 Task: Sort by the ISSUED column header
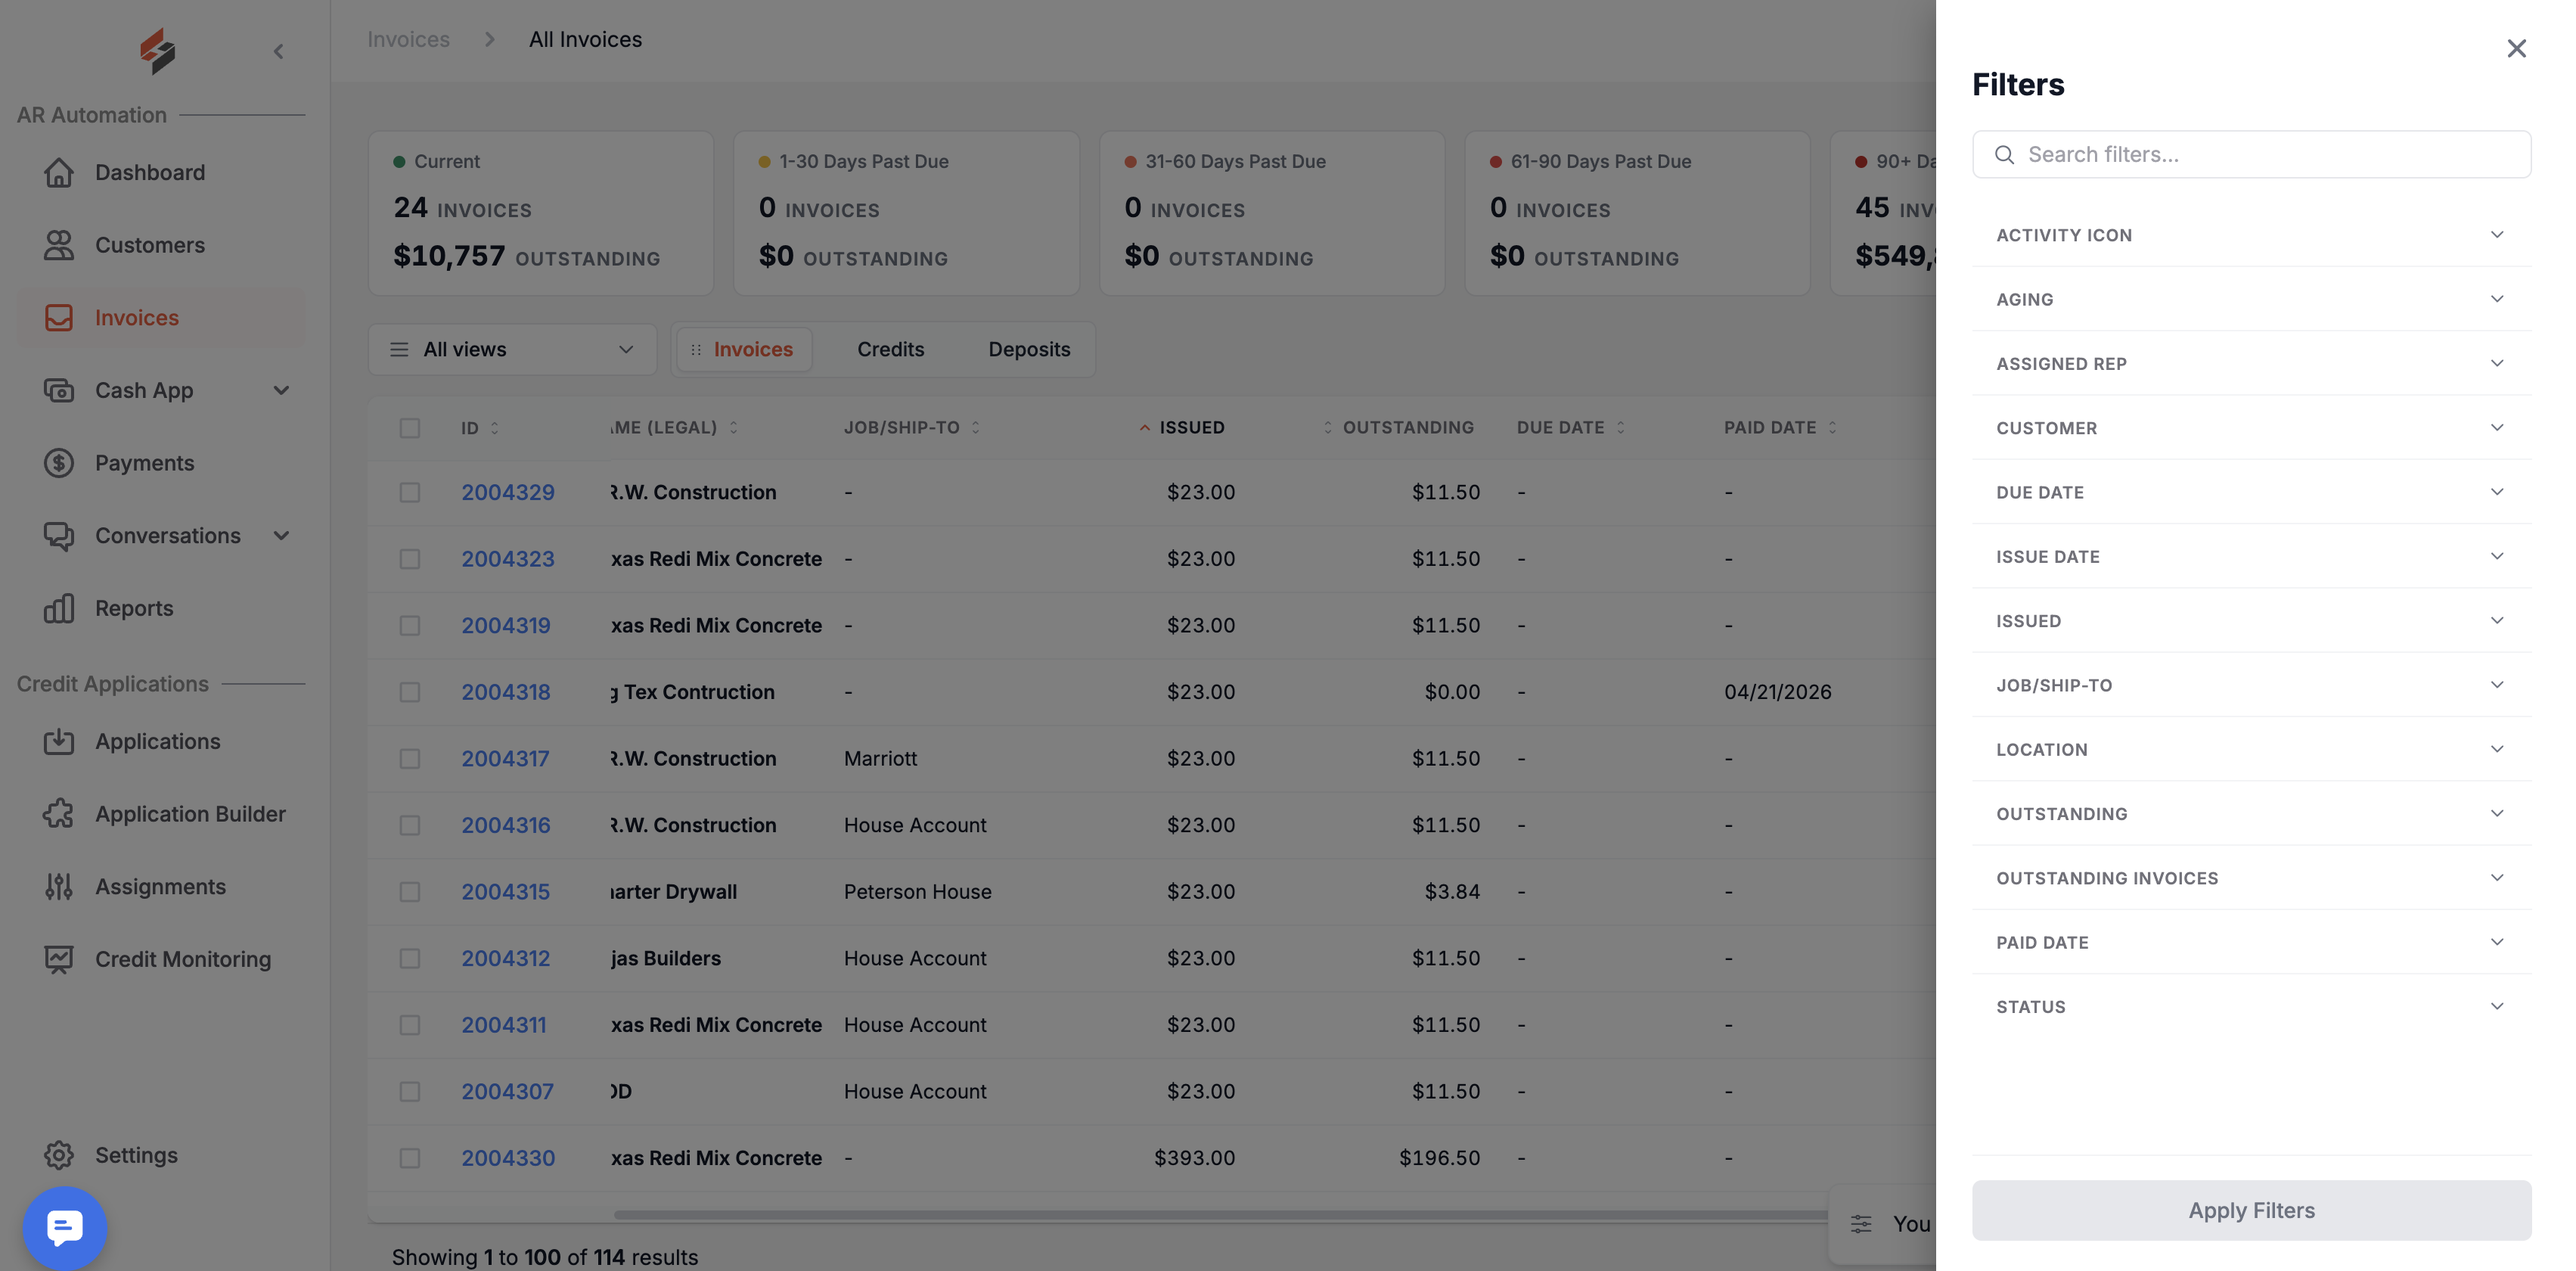click(x=1191, y=427)
